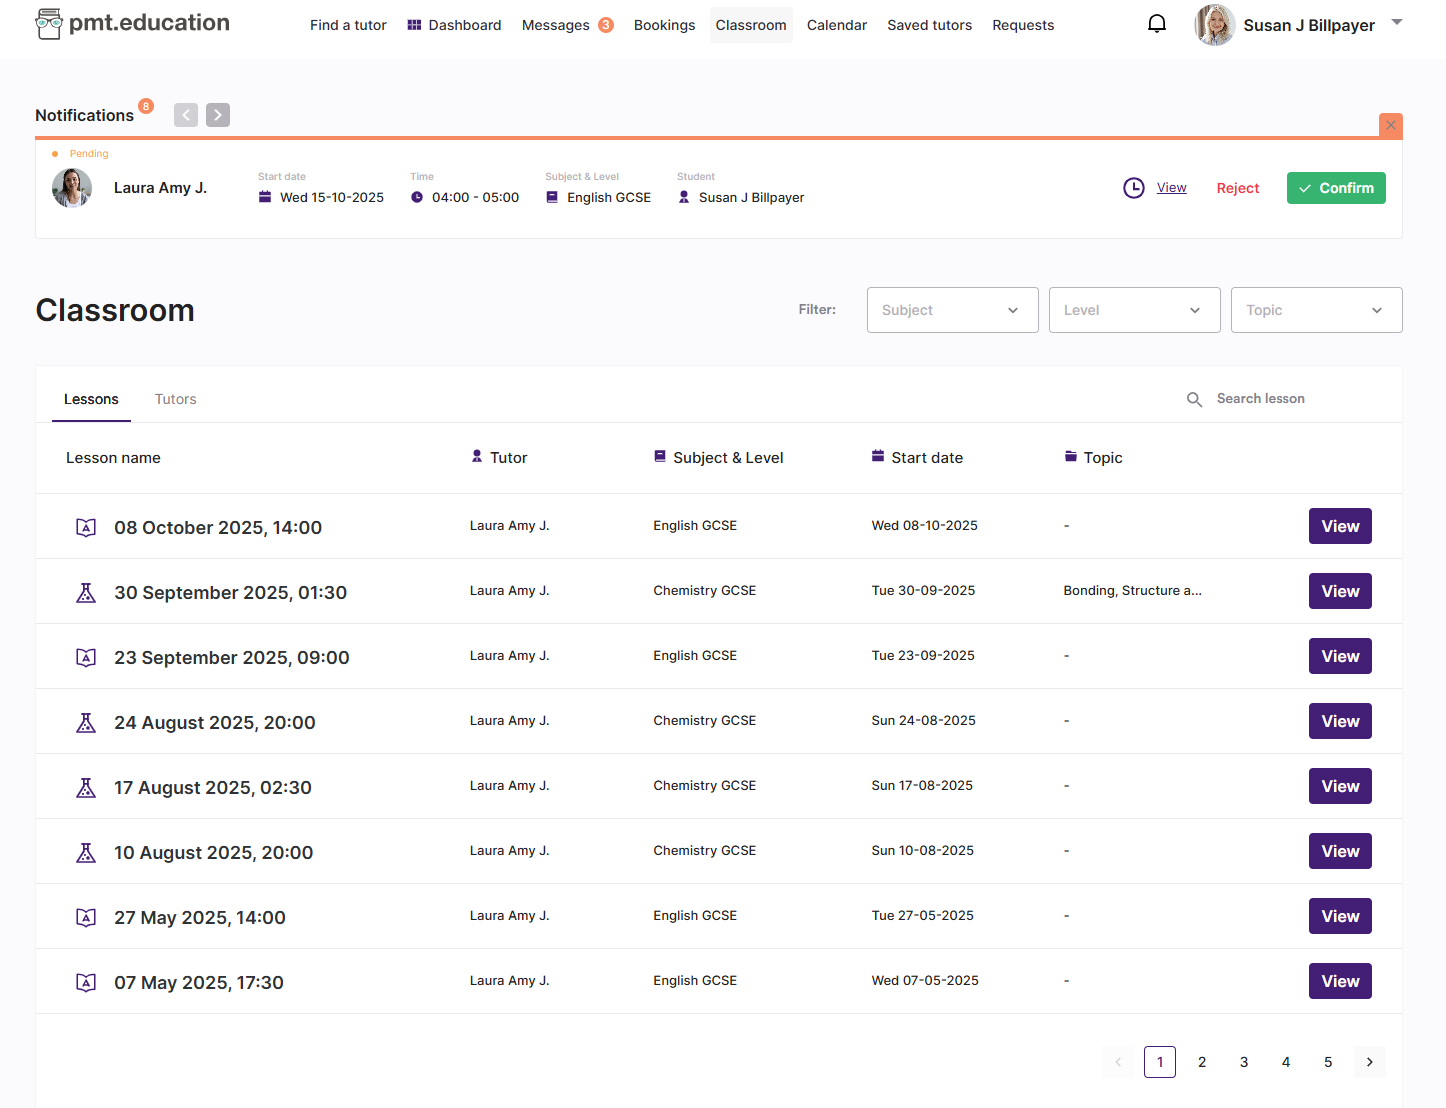Screen dimensions: 1446x1108
Task: Confirm the pending lesson request
Action: pyautogui.click(x=1335, y=188)
